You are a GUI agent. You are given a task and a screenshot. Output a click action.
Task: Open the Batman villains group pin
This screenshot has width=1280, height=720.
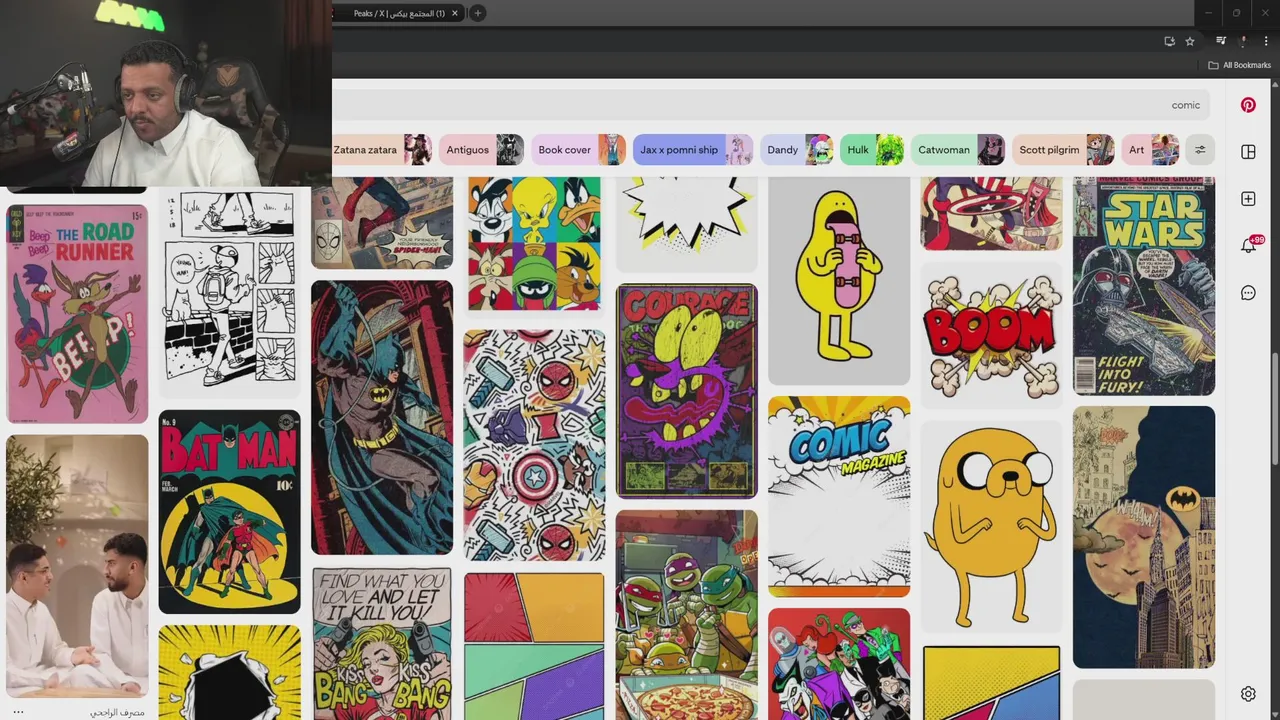839,664
